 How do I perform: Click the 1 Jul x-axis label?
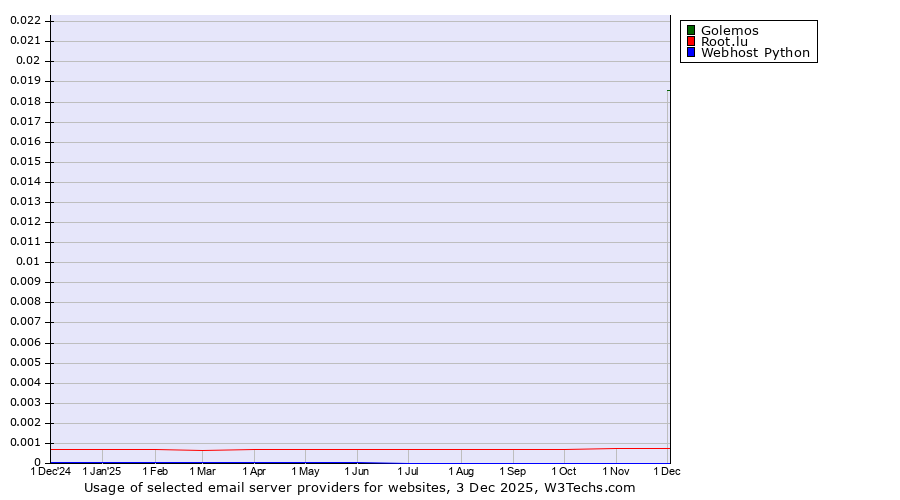click(x=408, y=471)
